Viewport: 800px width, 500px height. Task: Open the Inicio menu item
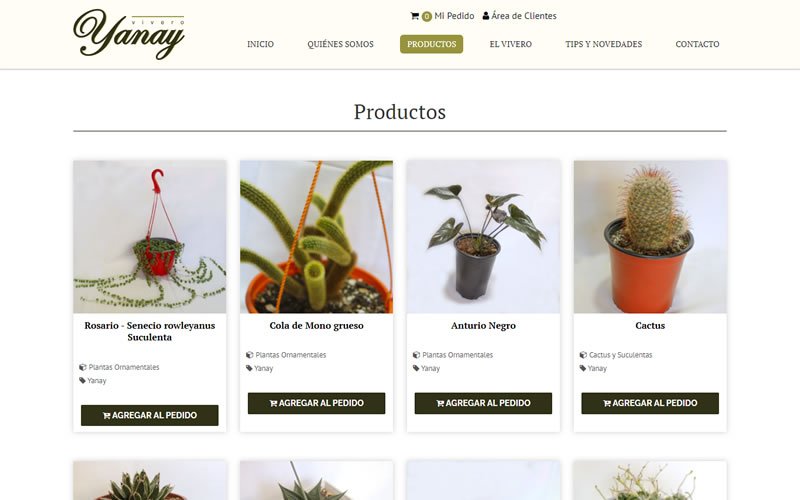(x=260, y=44)
